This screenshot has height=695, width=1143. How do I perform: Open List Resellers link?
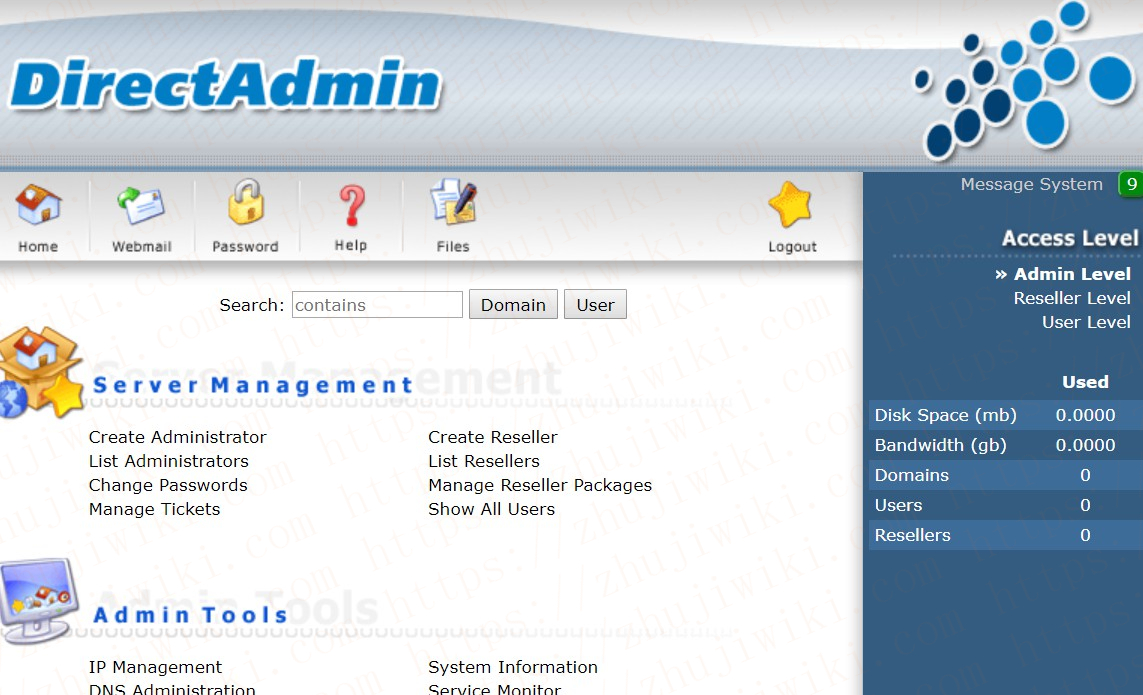484,461
